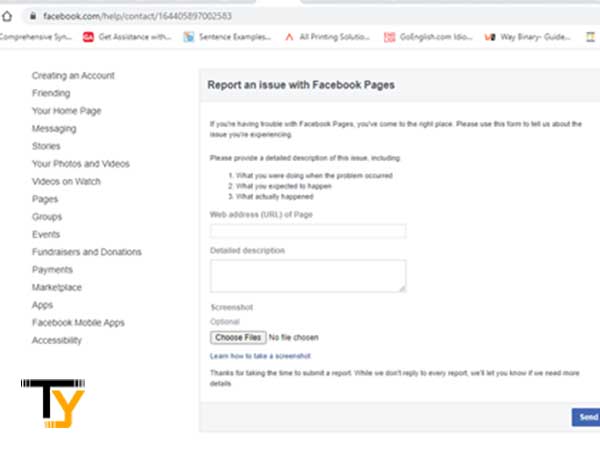Click the last bookmark icon on bar
Viewport: 600px width, 450px height.
[x=591, y=37]
